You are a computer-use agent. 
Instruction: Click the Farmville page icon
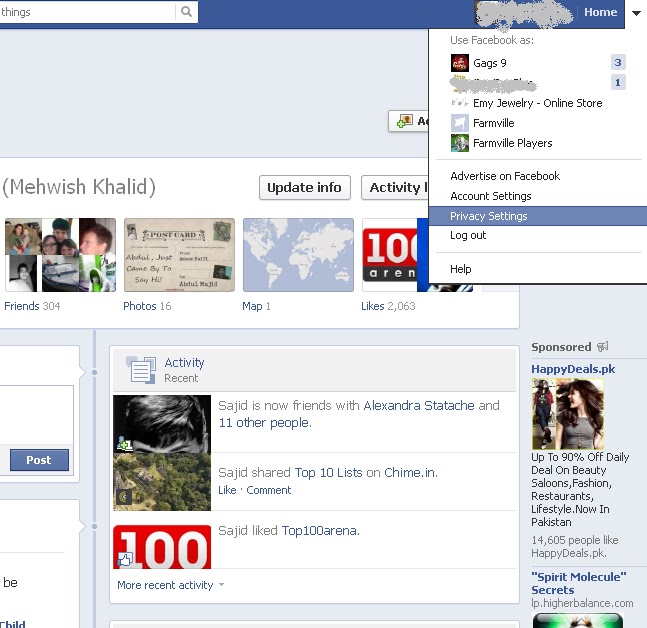tap(460, 123)
